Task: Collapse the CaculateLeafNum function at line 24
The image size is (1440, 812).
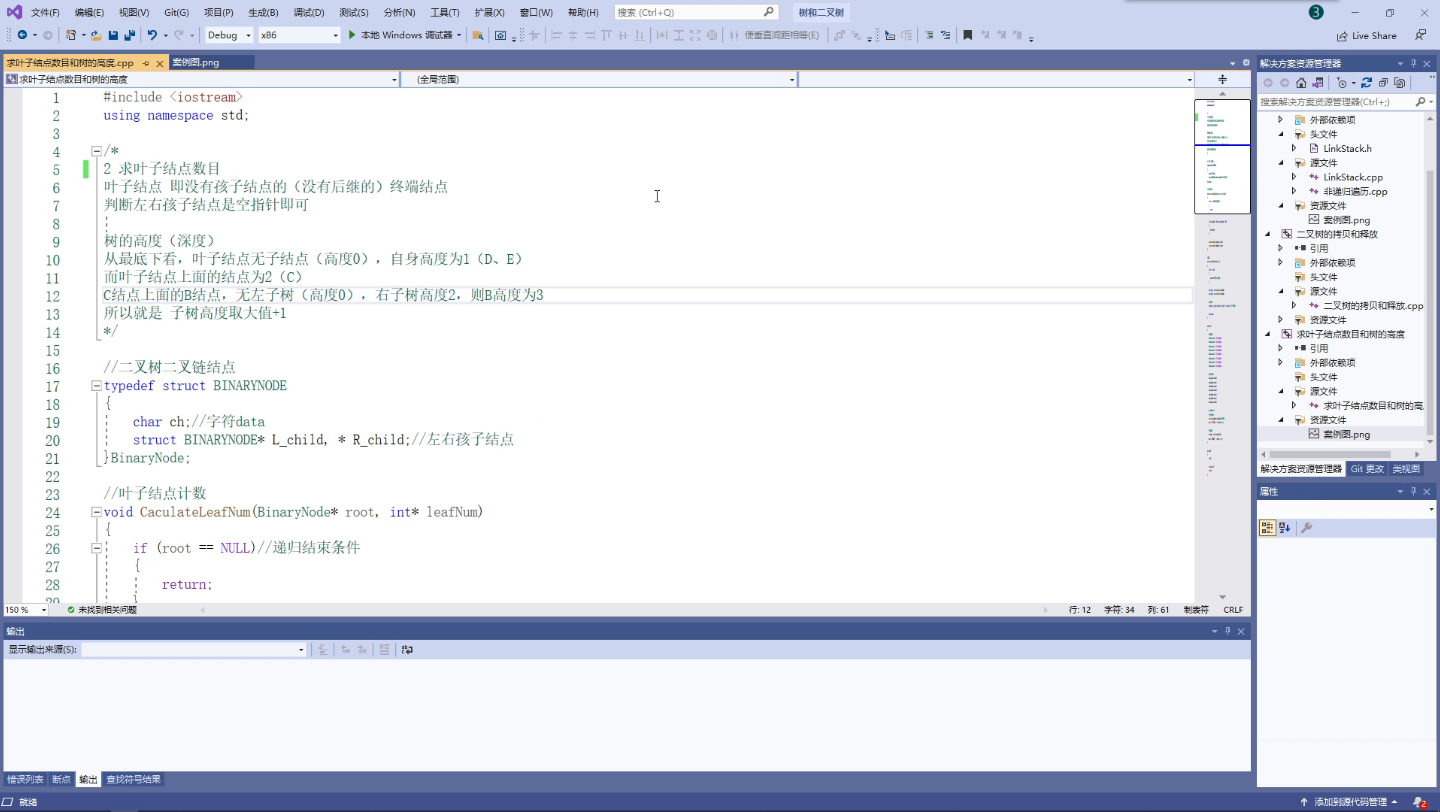Action: [96, 512]
